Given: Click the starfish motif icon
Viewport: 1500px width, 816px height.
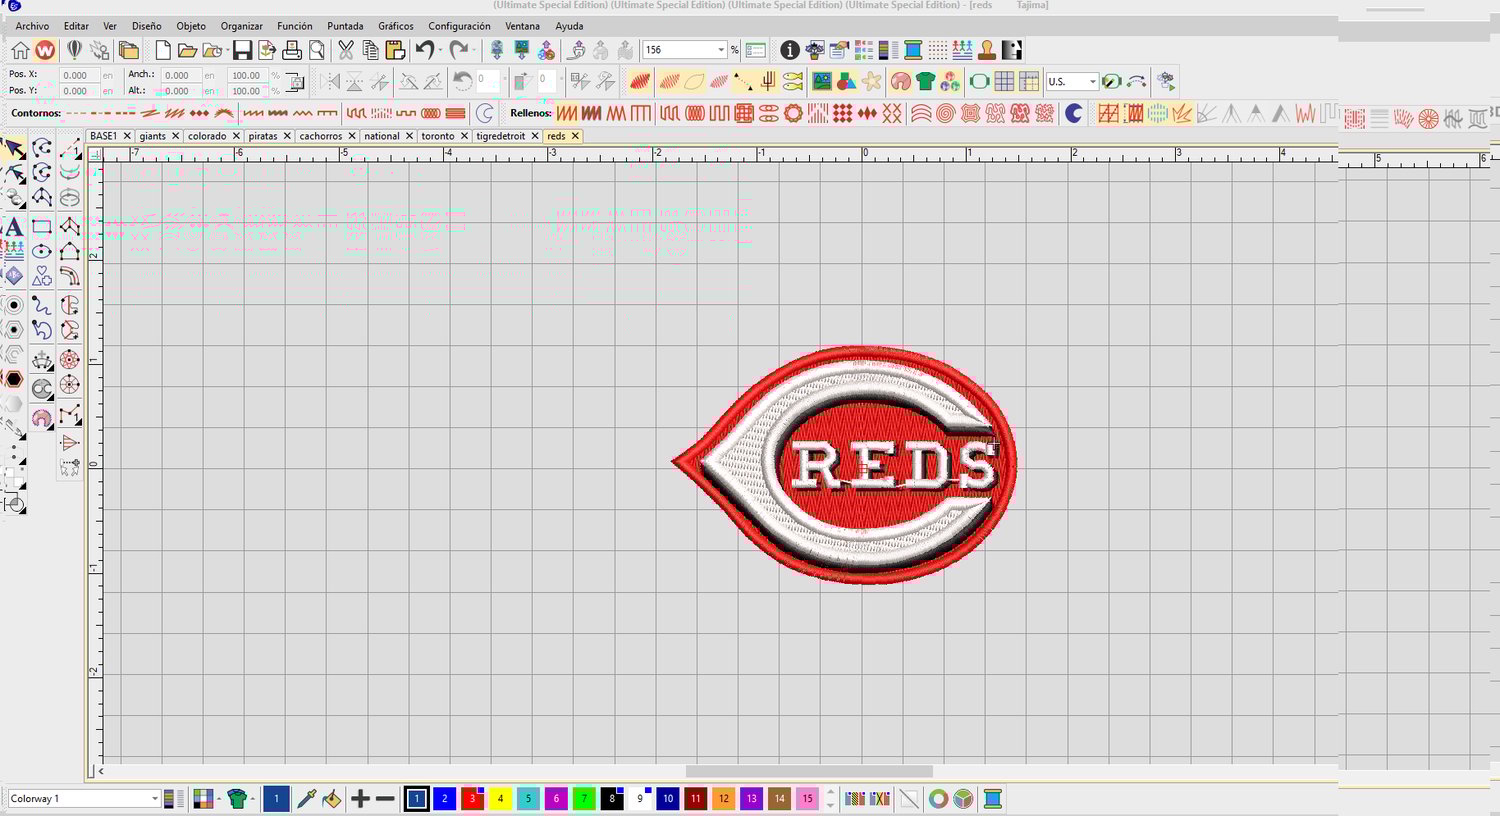Looking at the screenshot, I should [x=872, y=82].
